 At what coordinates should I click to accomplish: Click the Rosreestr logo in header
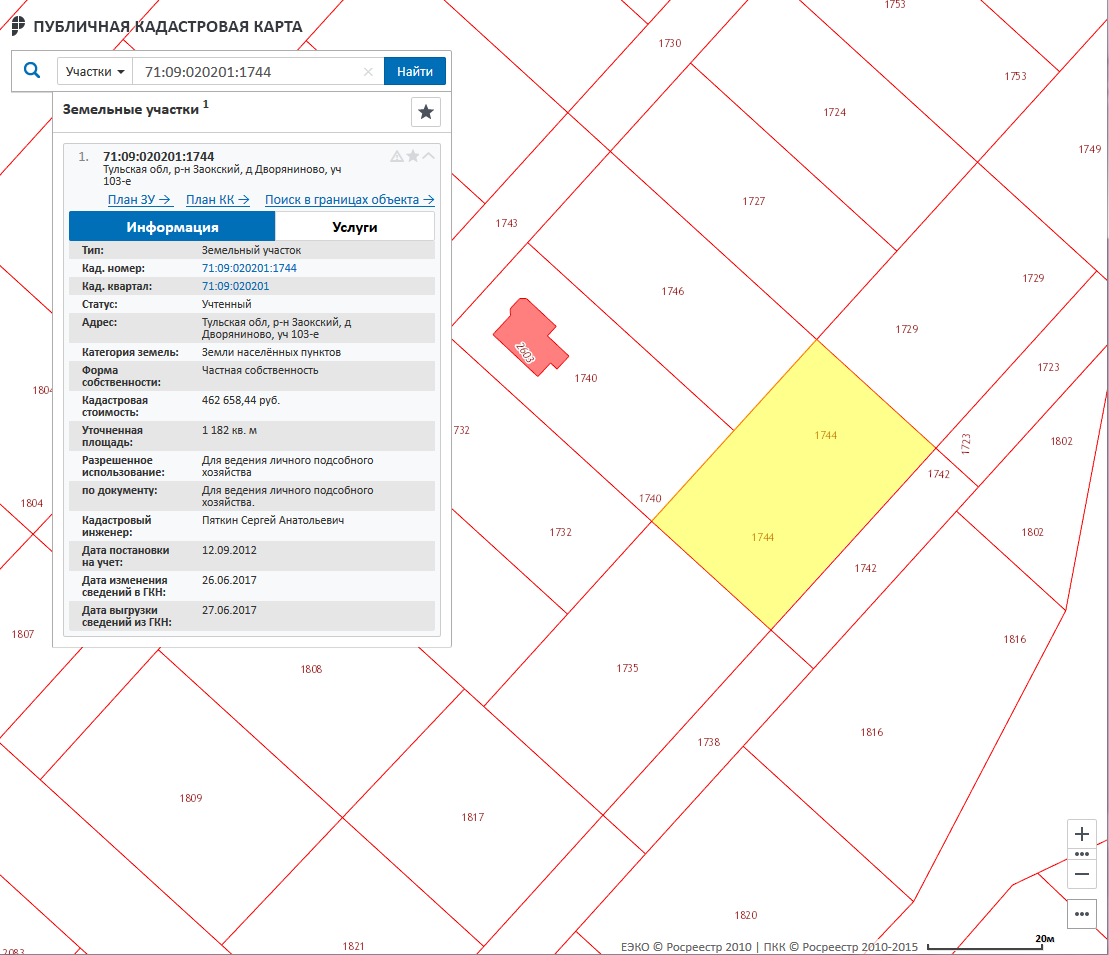tap(18, 27)
